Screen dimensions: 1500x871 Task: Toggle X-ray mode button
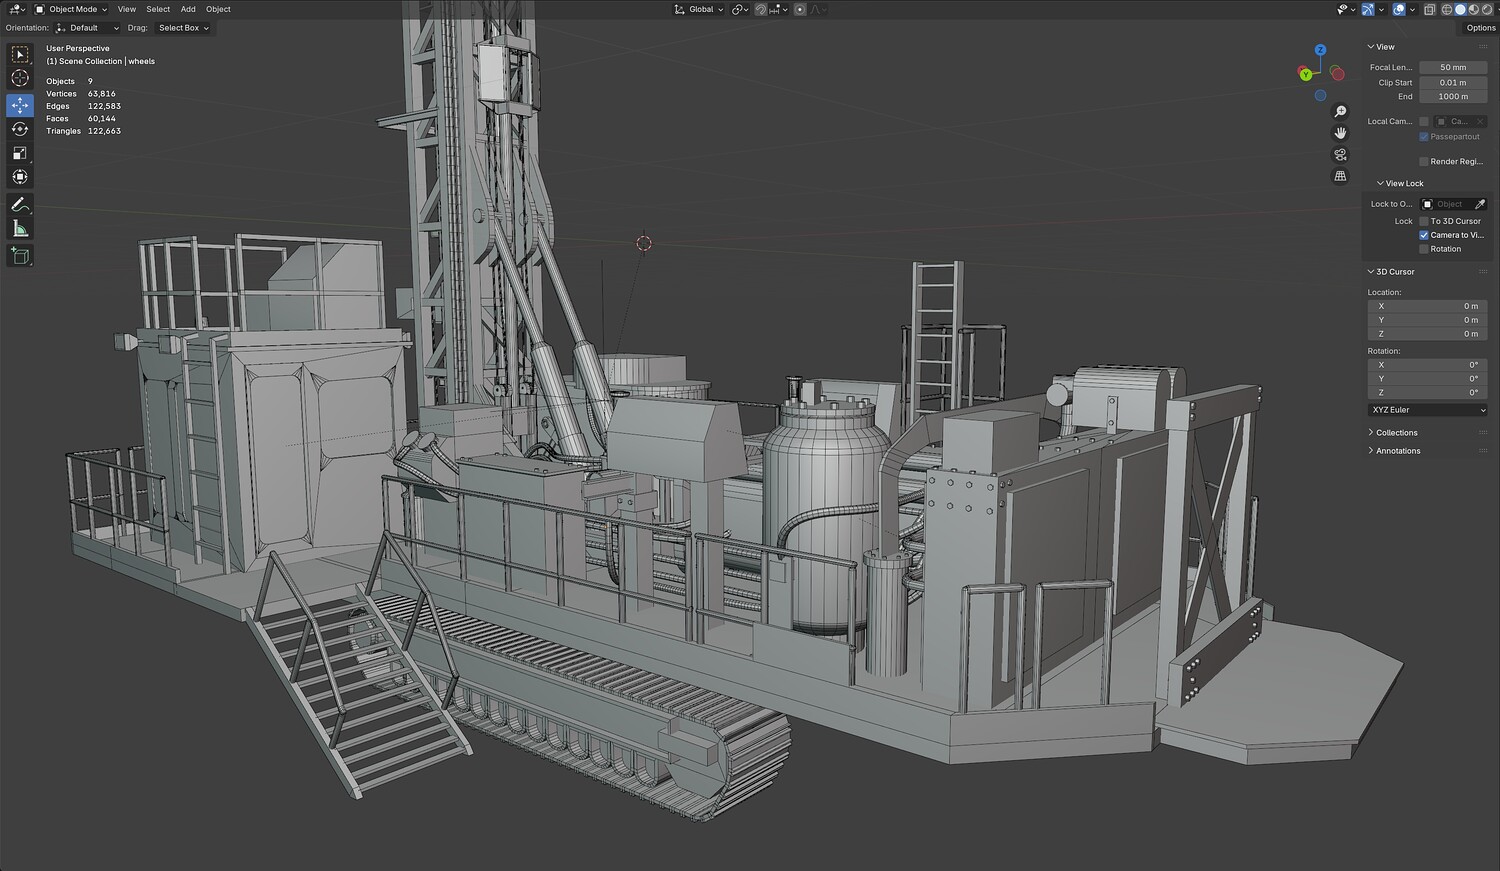pyautogui.click(x=1430, y=9)
